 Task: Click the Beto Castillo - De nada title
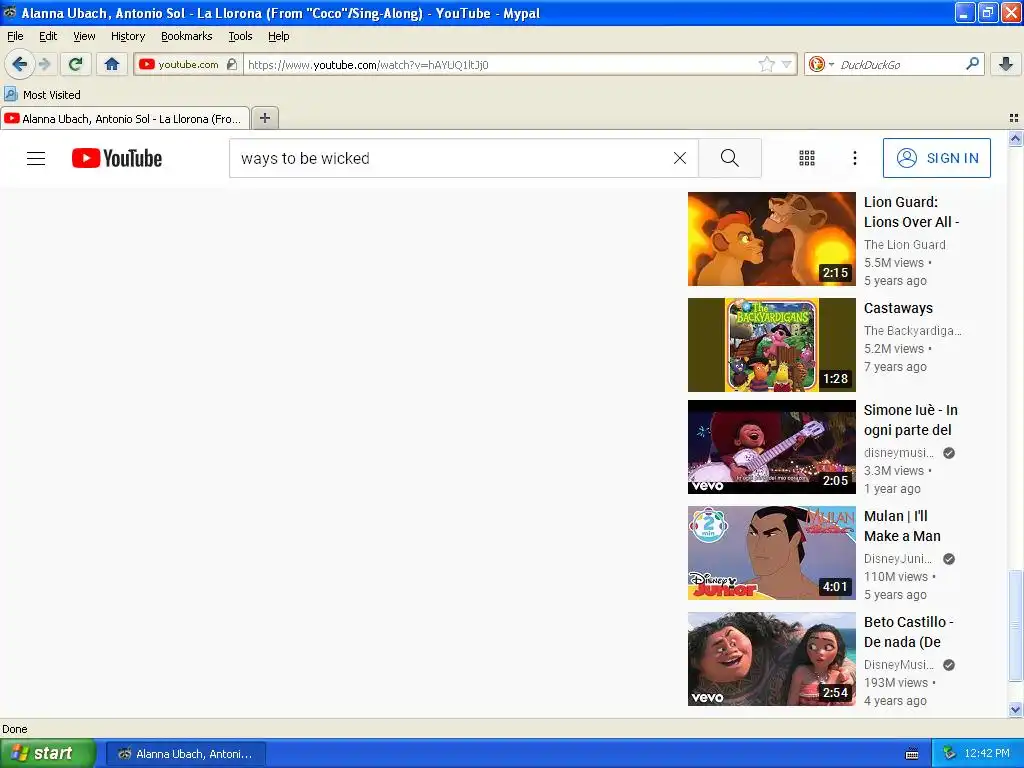pyautogui.click(x=908, y=632)
